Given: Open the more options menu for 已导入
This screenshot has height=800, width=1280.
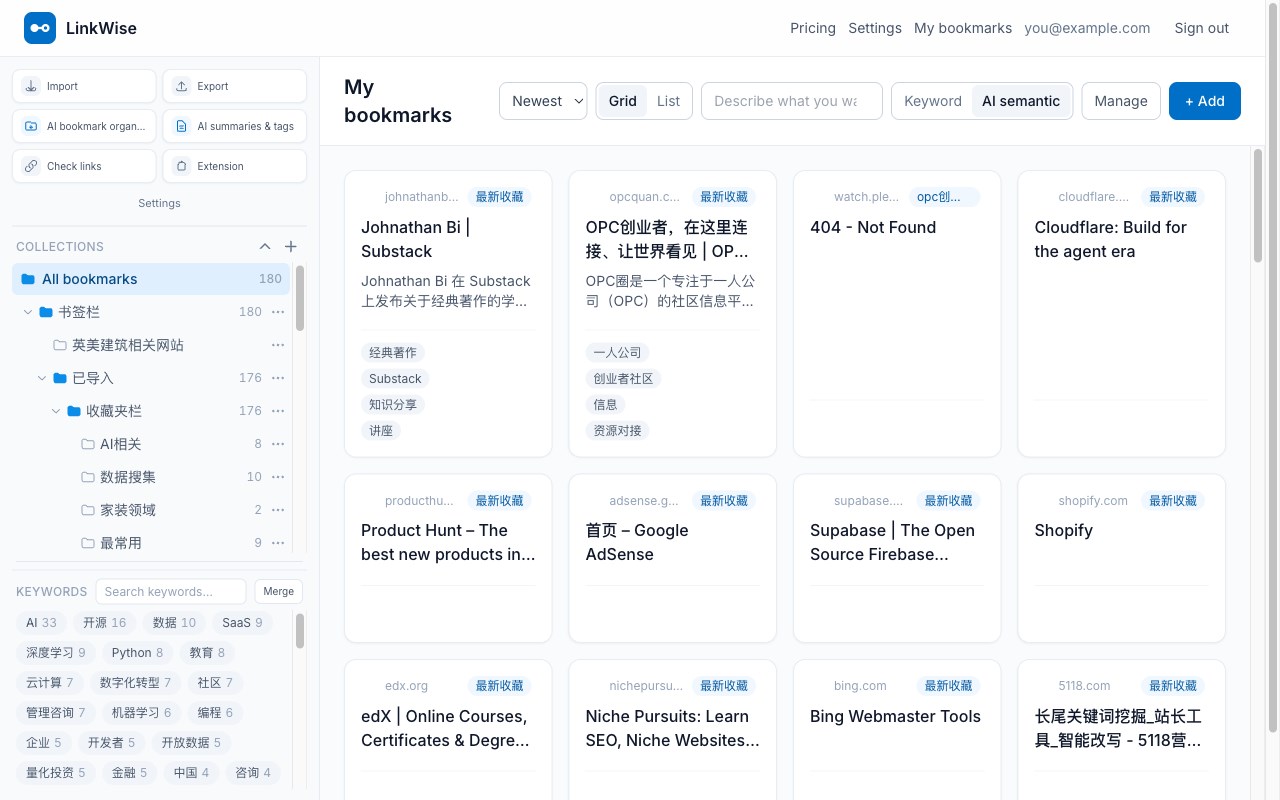Looking at the screenshot, I should pos(278,378).
